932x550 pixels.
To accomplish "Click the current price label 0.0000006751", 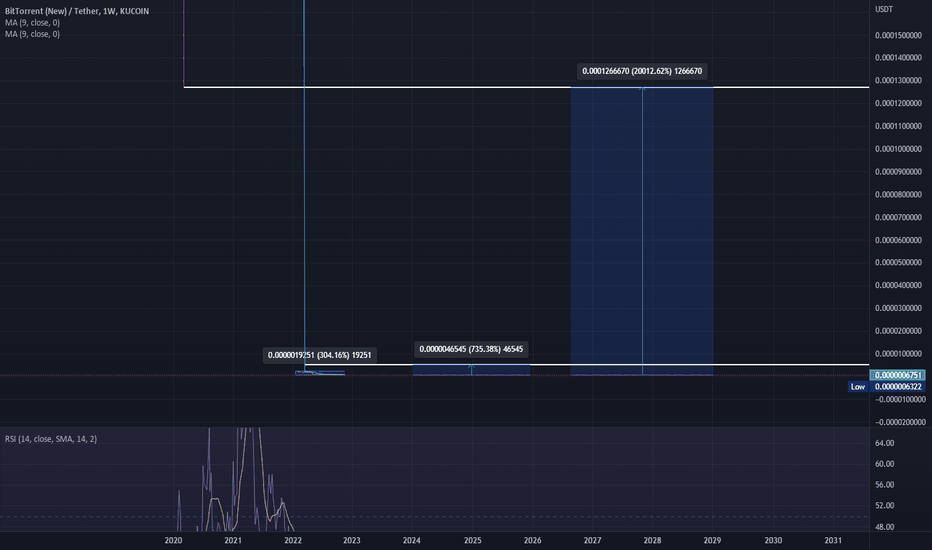I will 898,375.
